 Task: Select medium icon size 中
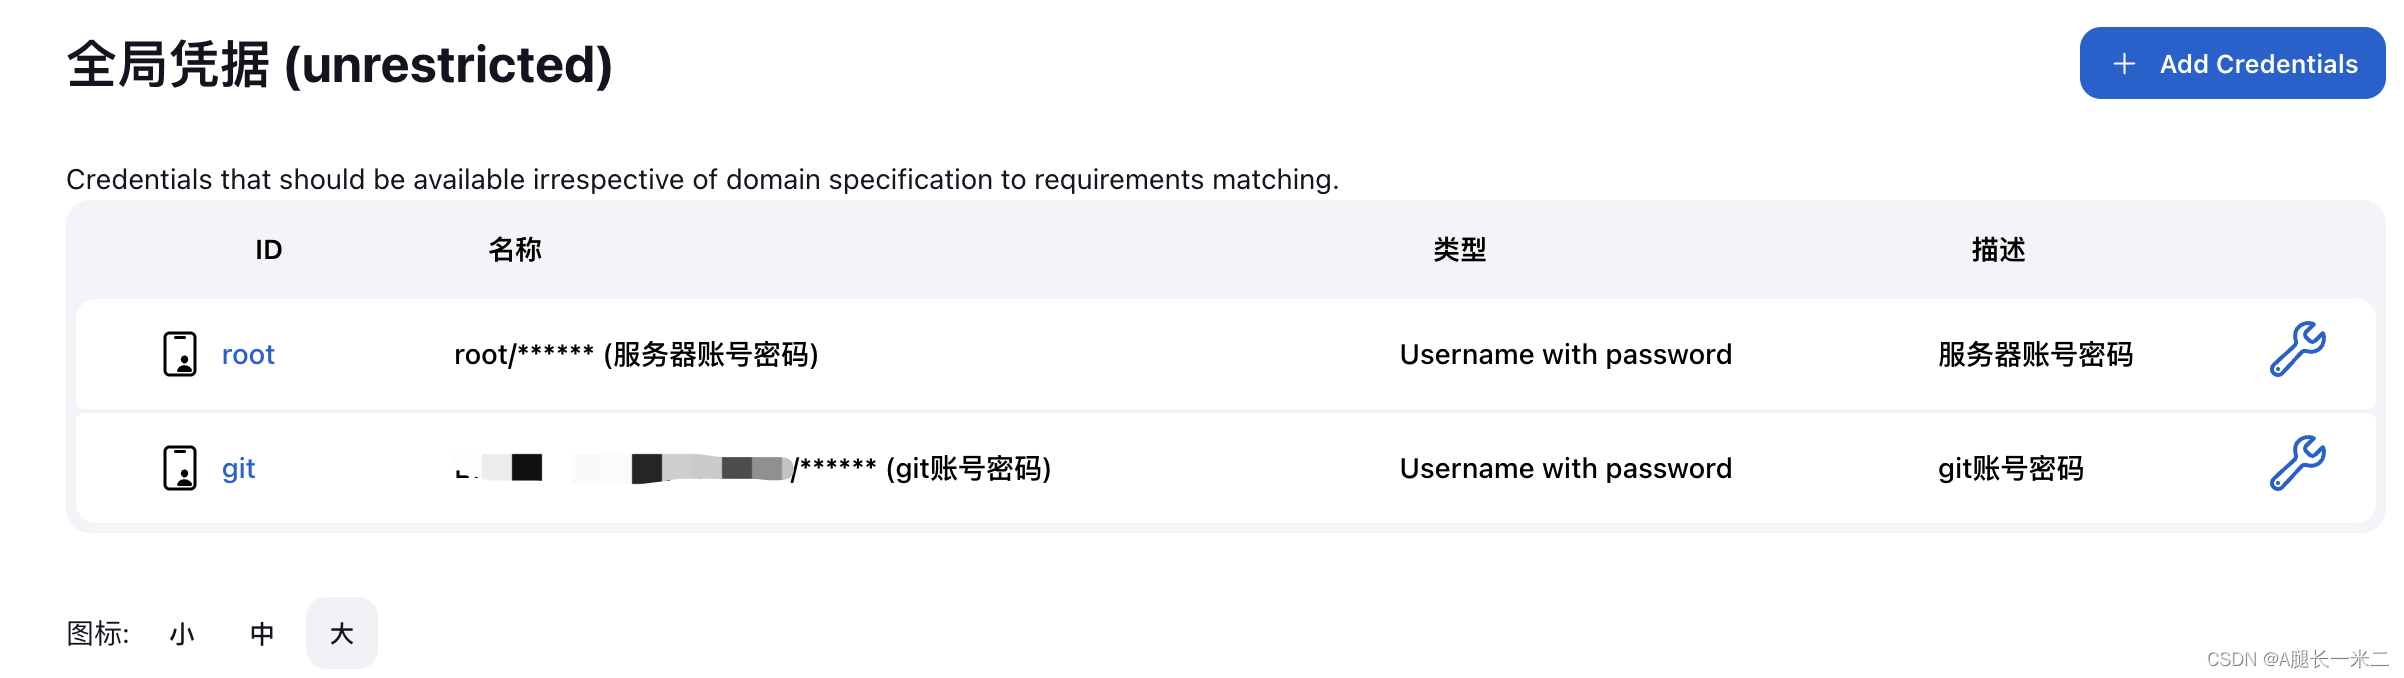[x=262, y=633]
